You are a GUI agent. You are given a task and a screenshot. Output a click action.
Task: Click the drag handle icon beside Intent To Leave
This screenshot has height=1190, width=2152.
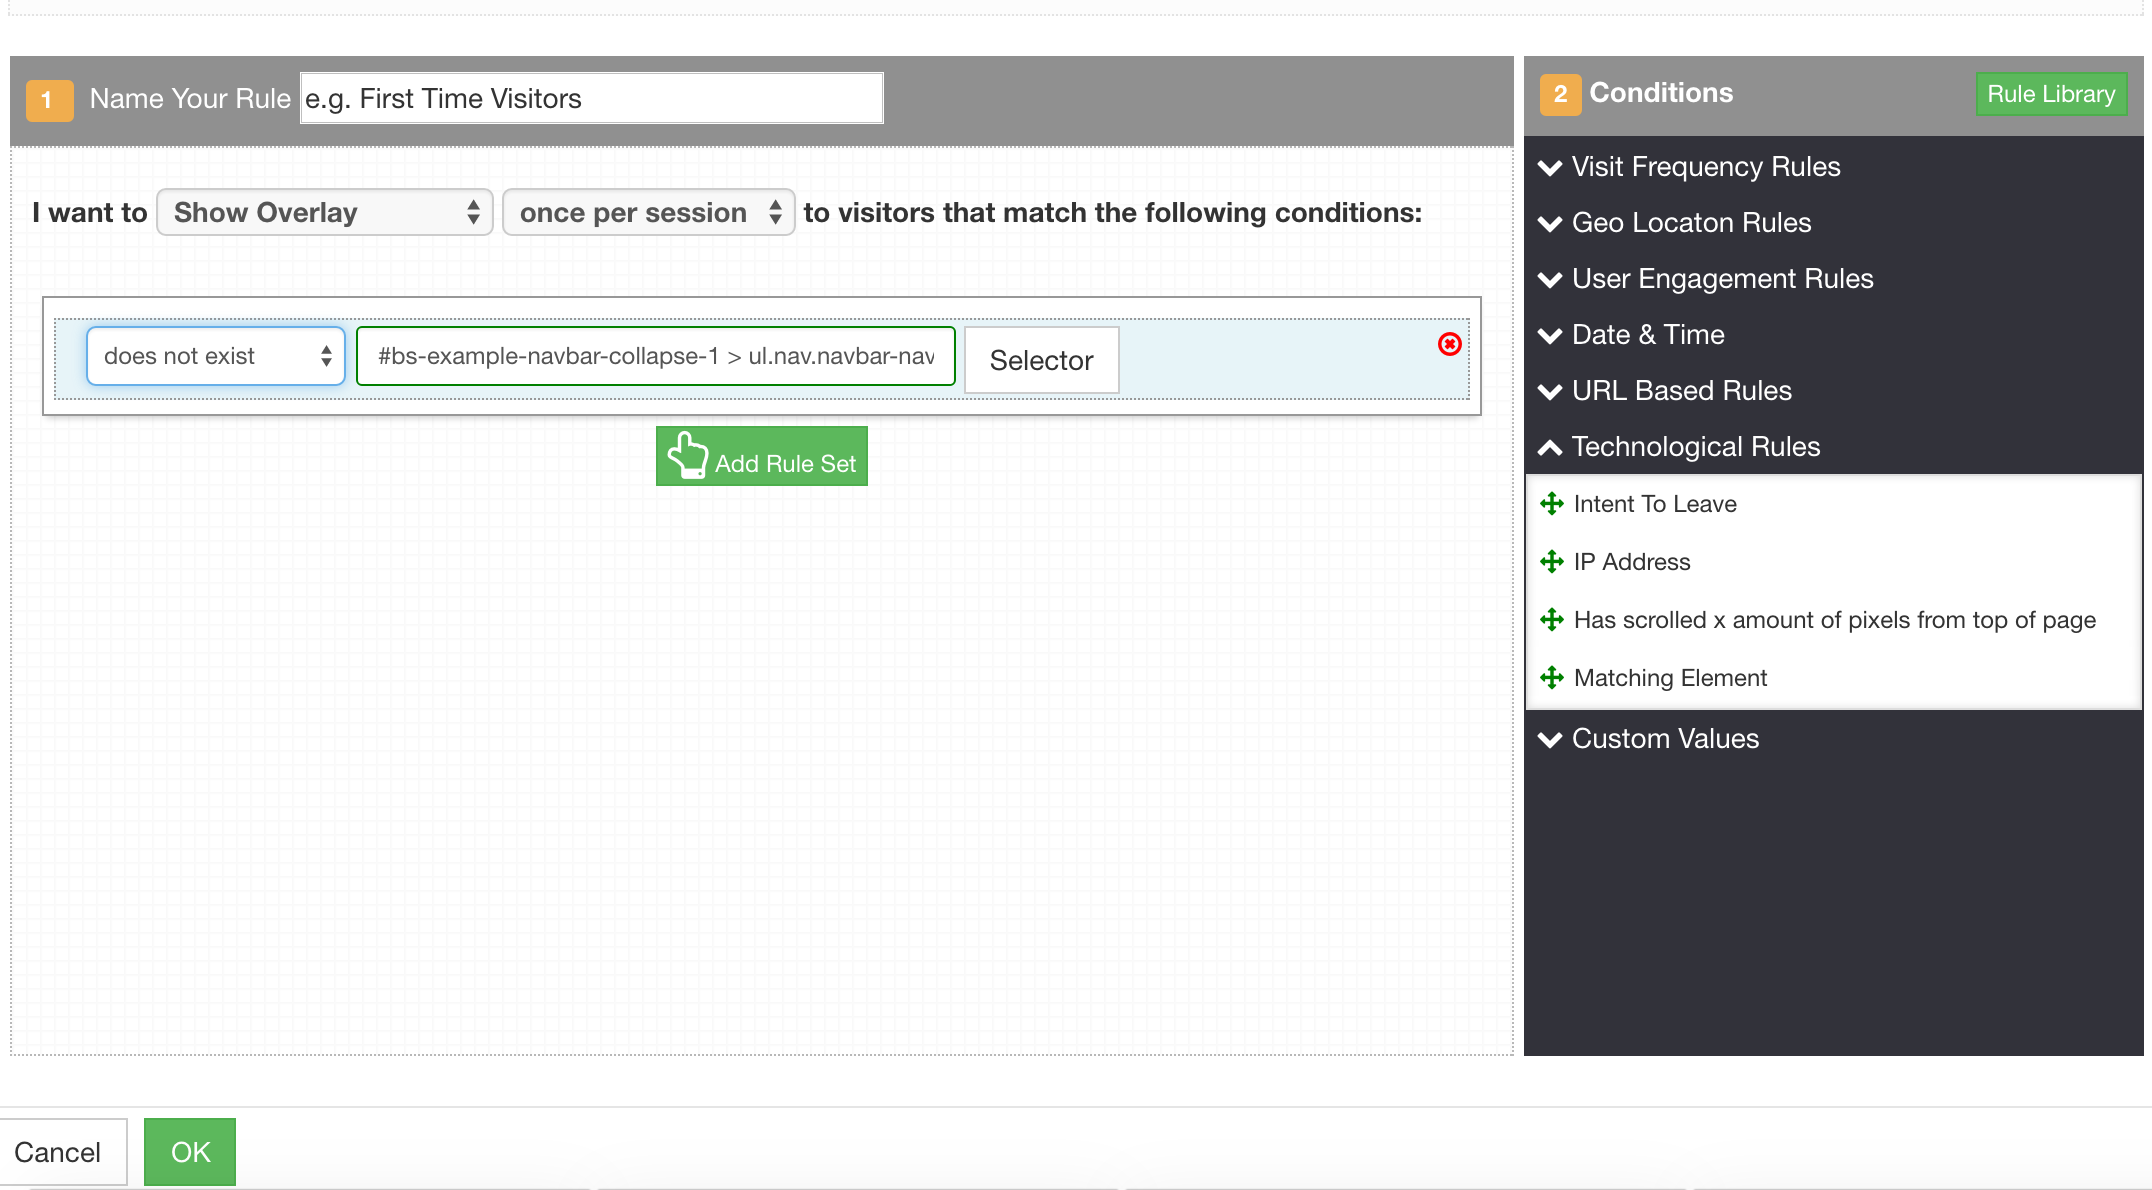(x=1553, y=504)
